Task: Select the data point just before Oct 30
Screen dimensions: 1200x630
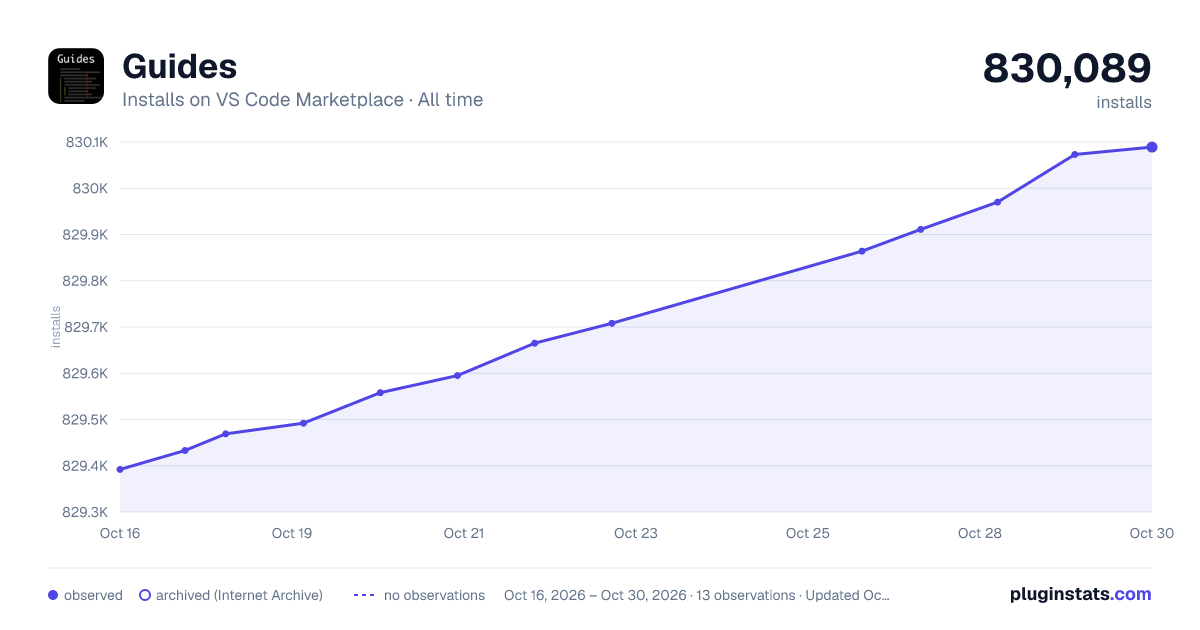Action: (1075, 154)
